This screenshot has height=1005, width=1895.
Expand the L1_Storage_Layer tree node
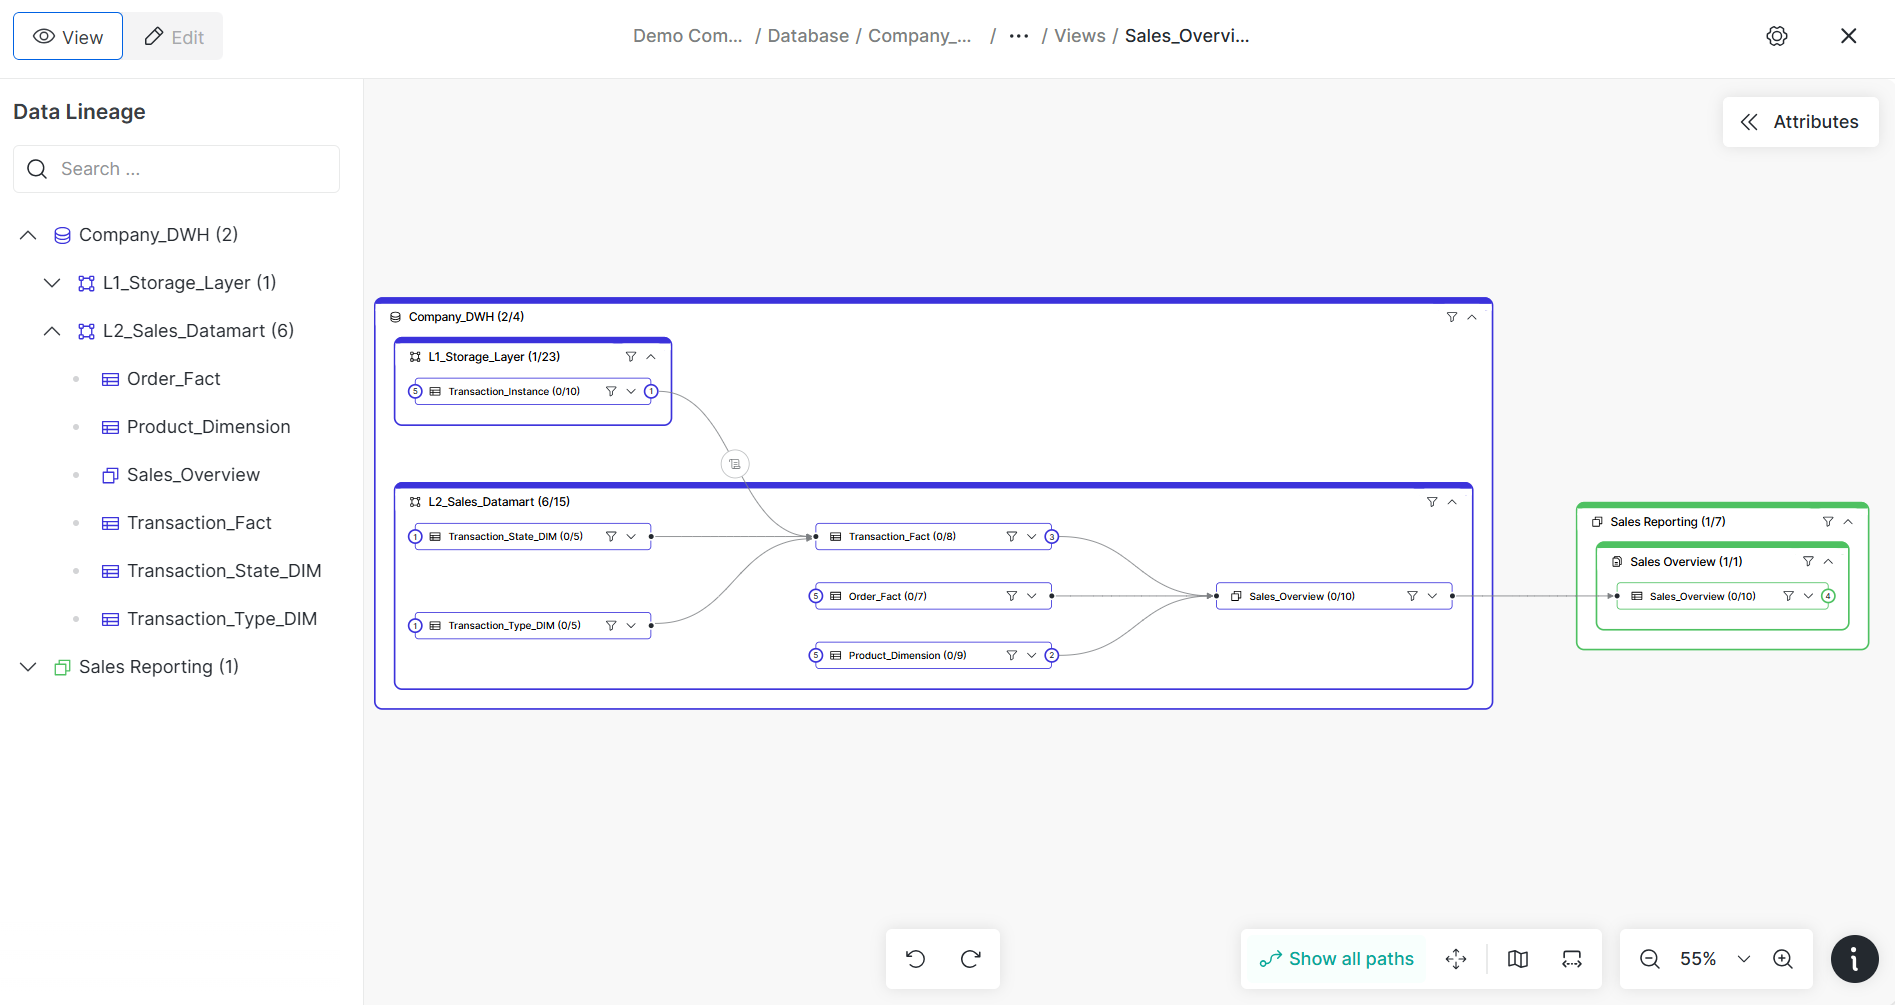52,283
